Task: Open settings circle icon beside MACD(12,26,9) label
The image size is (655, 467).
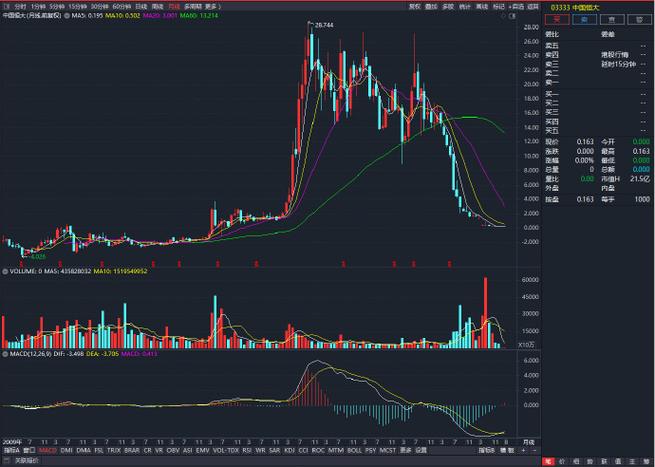Action: [x=5, y=354]
